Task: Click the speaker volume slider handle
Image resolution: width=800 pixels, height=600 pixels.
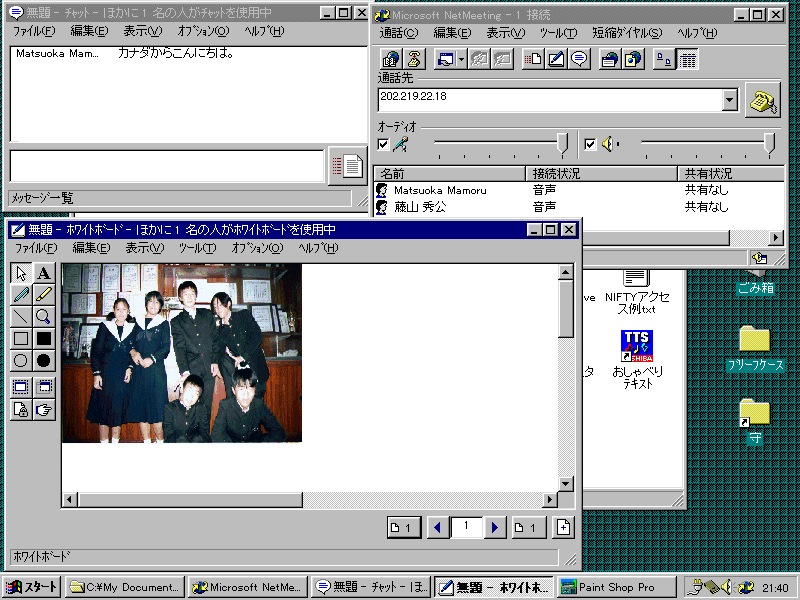Action: (769, 144)
